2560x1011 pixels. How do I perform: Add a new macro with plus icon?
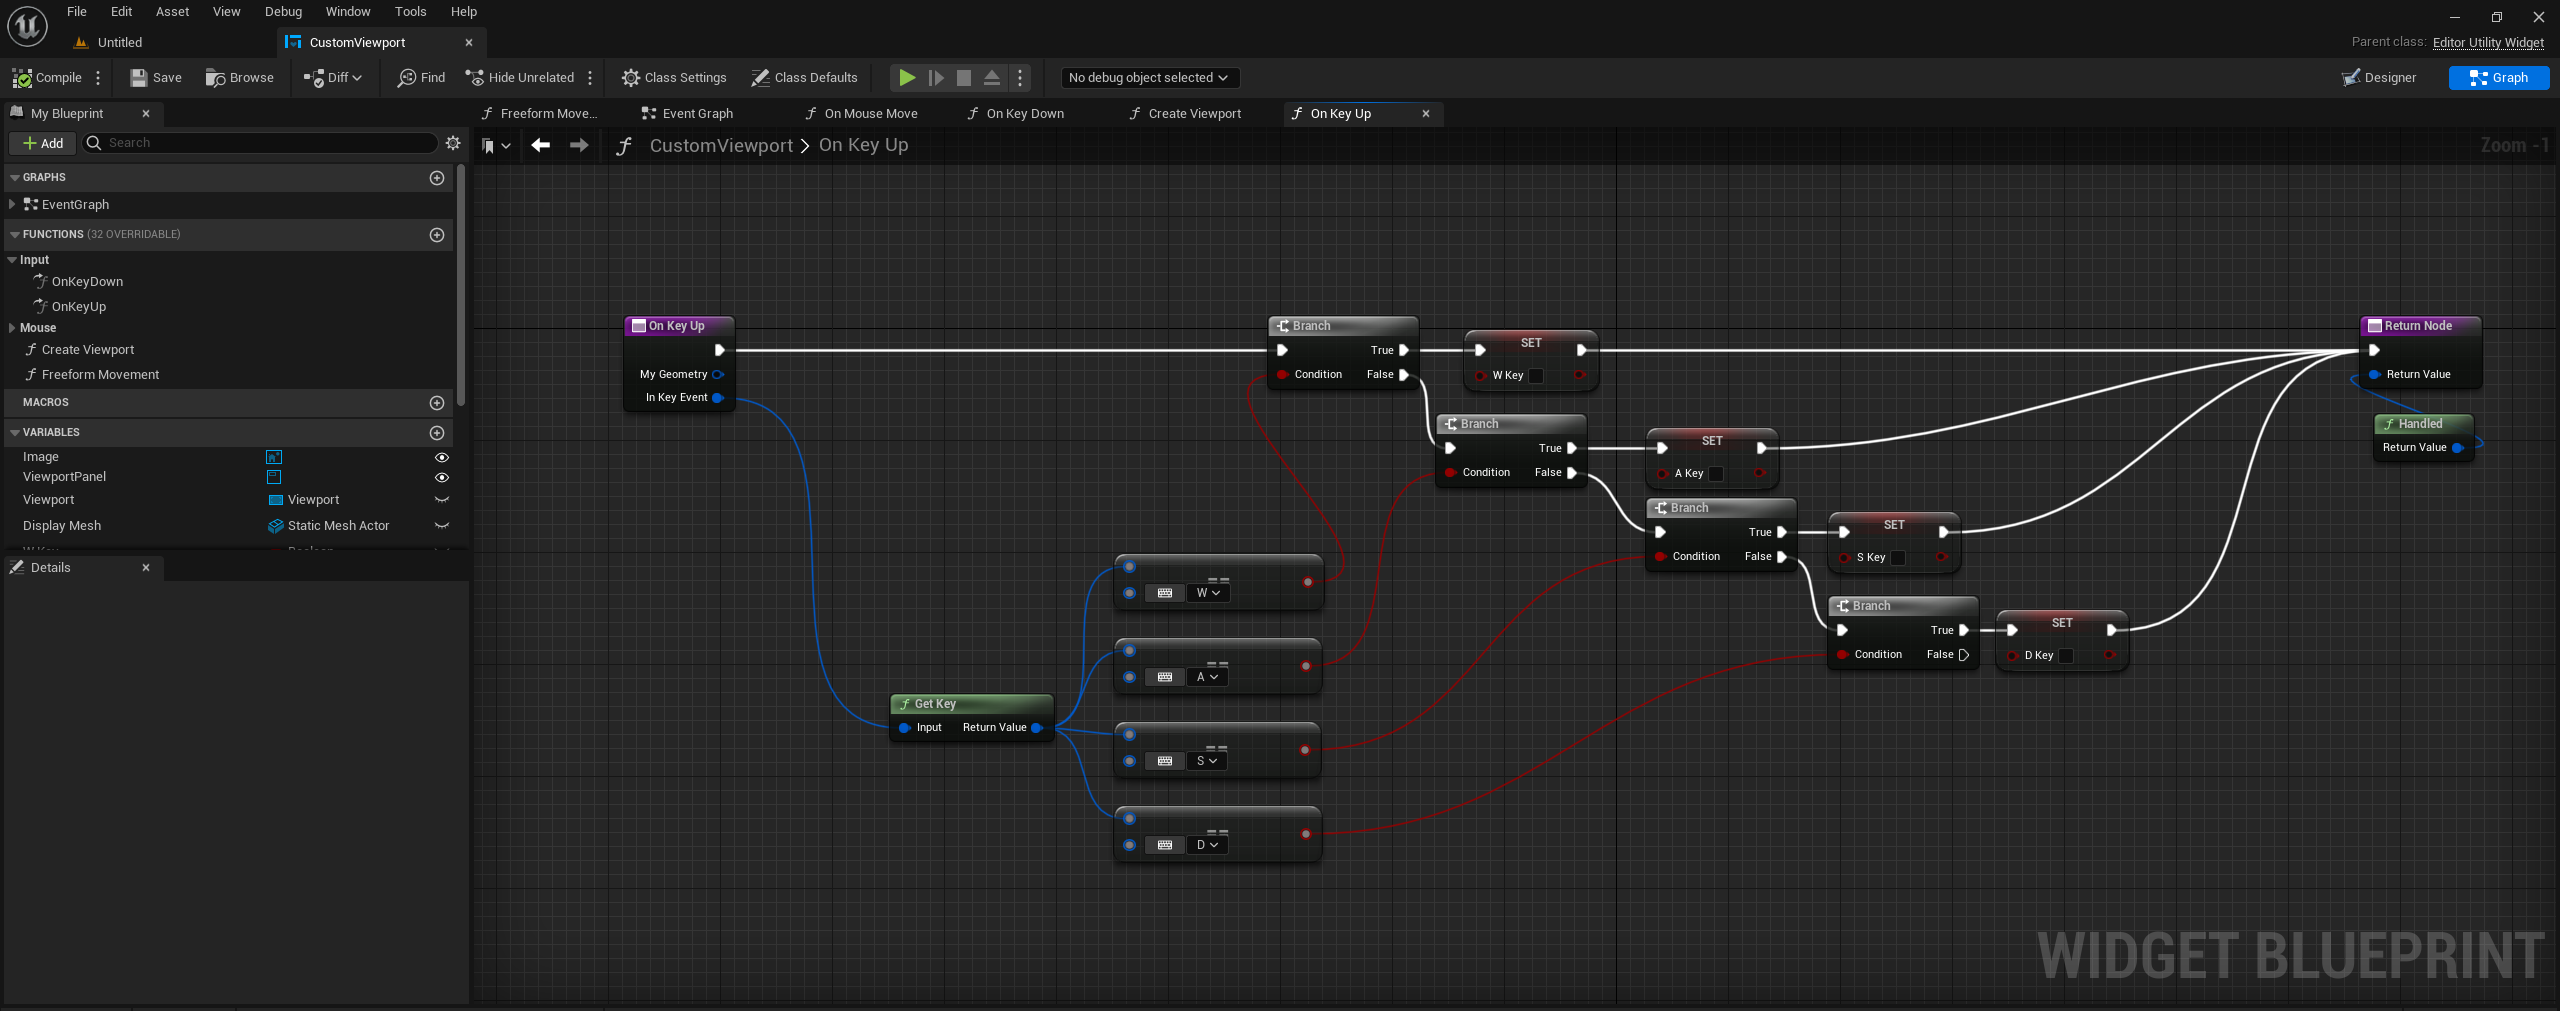click(437, 403)
